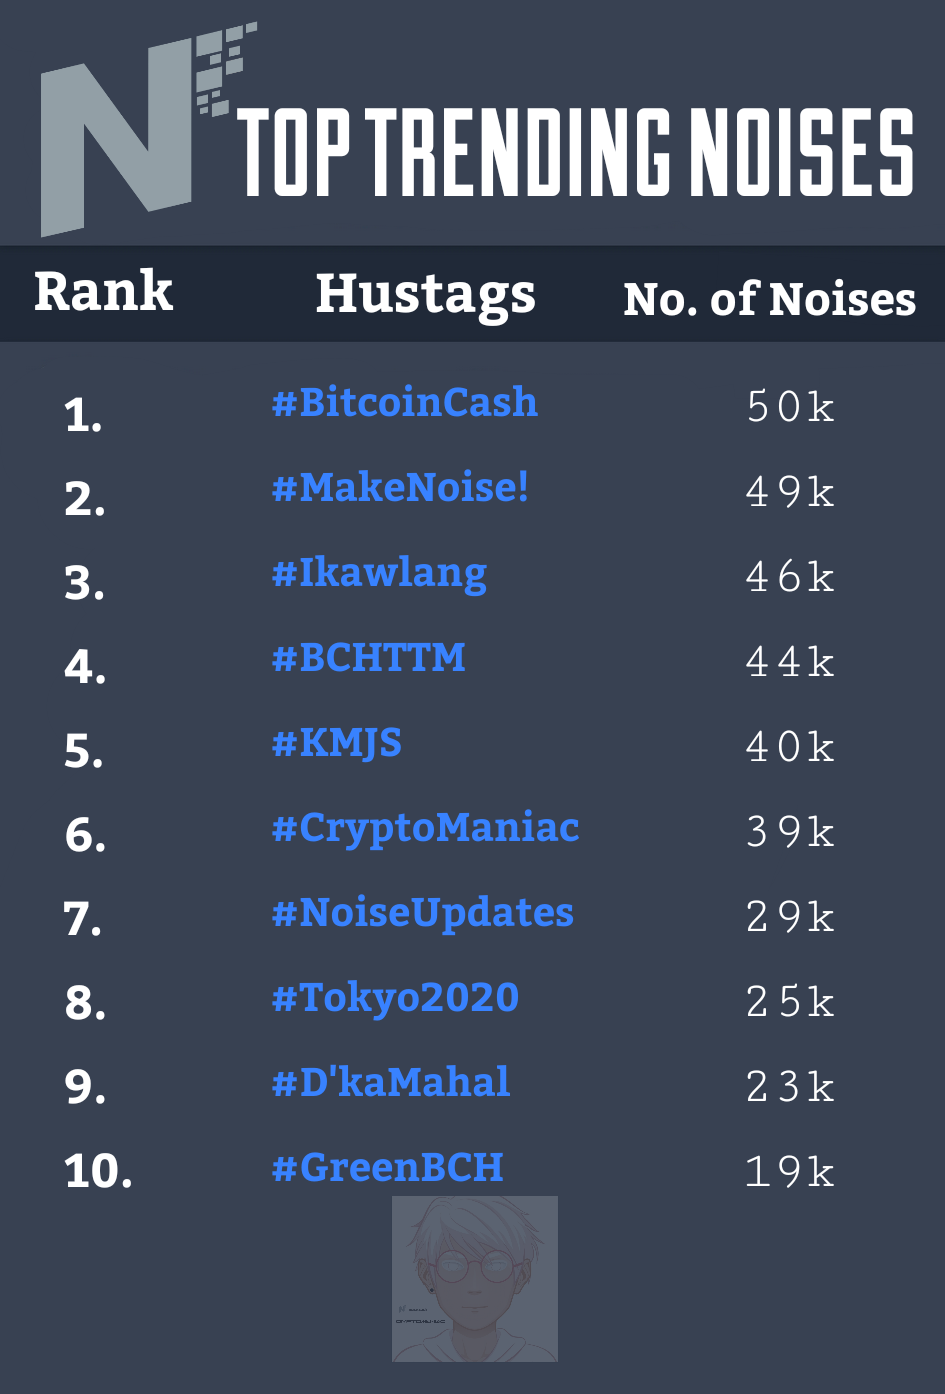Click the Rank column header

pos(104,291)
